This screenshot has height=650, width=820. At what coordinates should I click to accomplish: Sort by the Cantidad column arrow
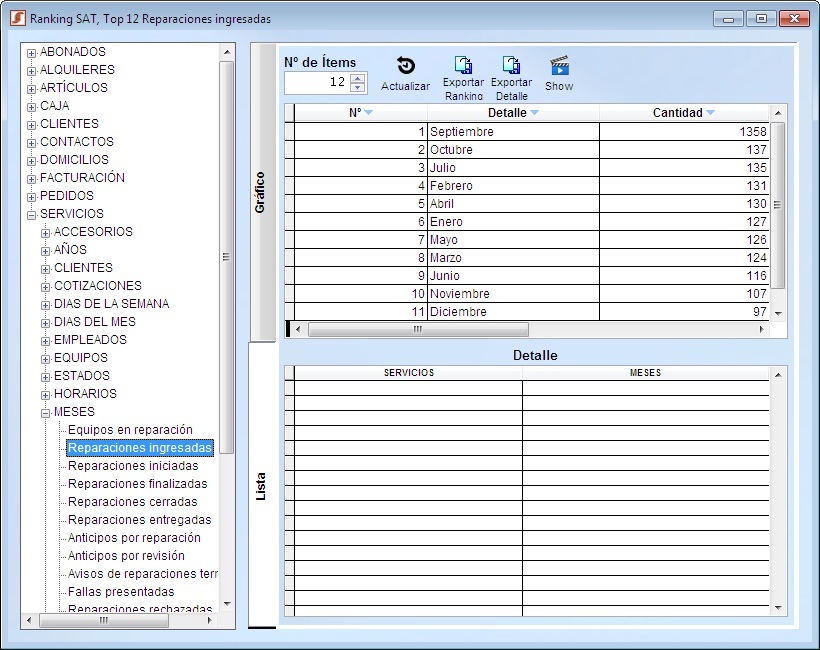pyautogui.click(x=711, y=113)
